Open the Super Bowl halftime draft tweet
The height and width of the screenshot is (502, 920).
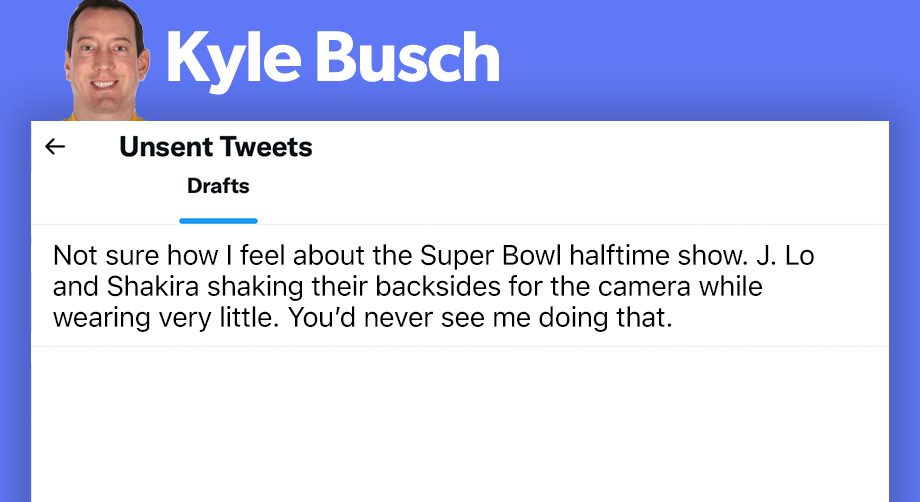(460, 286)
